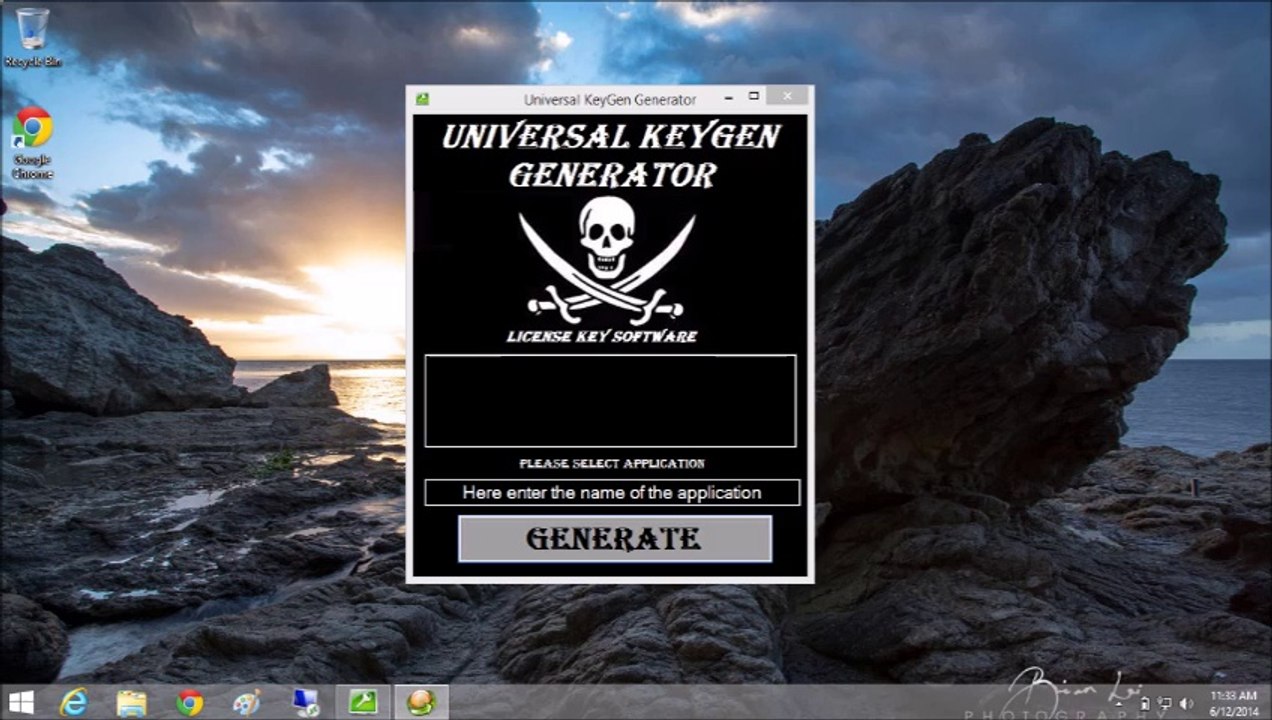The image size is (1272, 720).
Task: Close the Universal KeyGen Generator window
Action: pos(788,96)
